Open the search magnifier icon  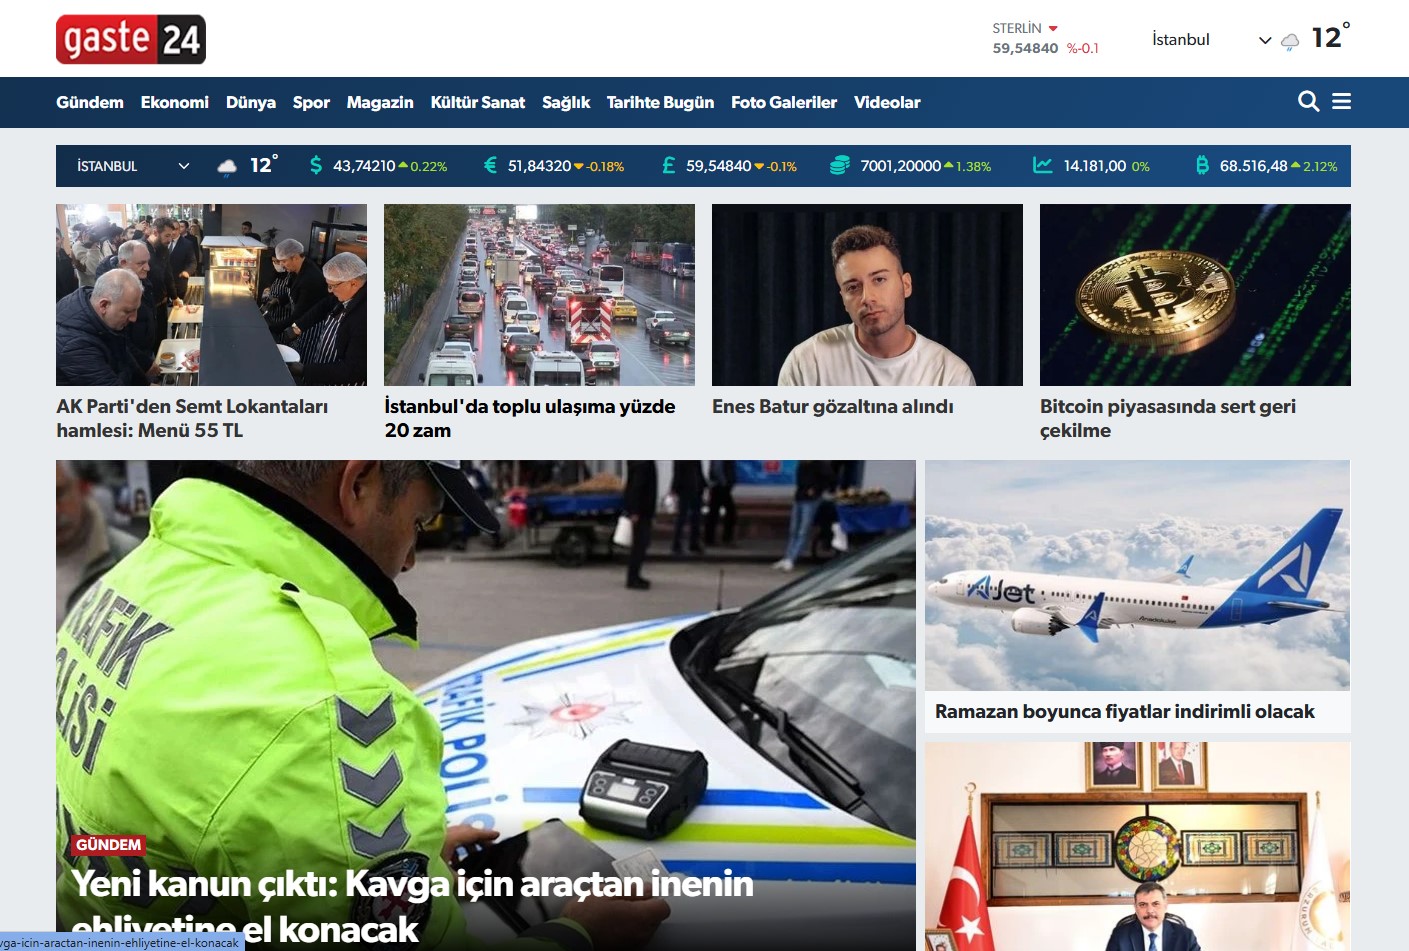1308,101
